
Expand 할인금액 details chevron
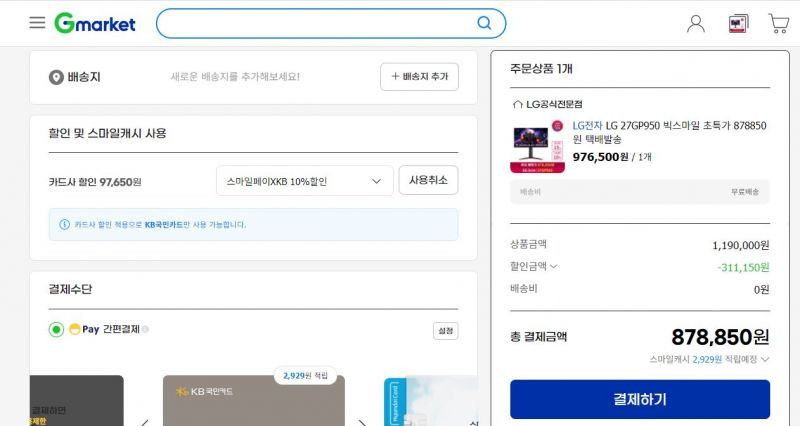[554, 266]
